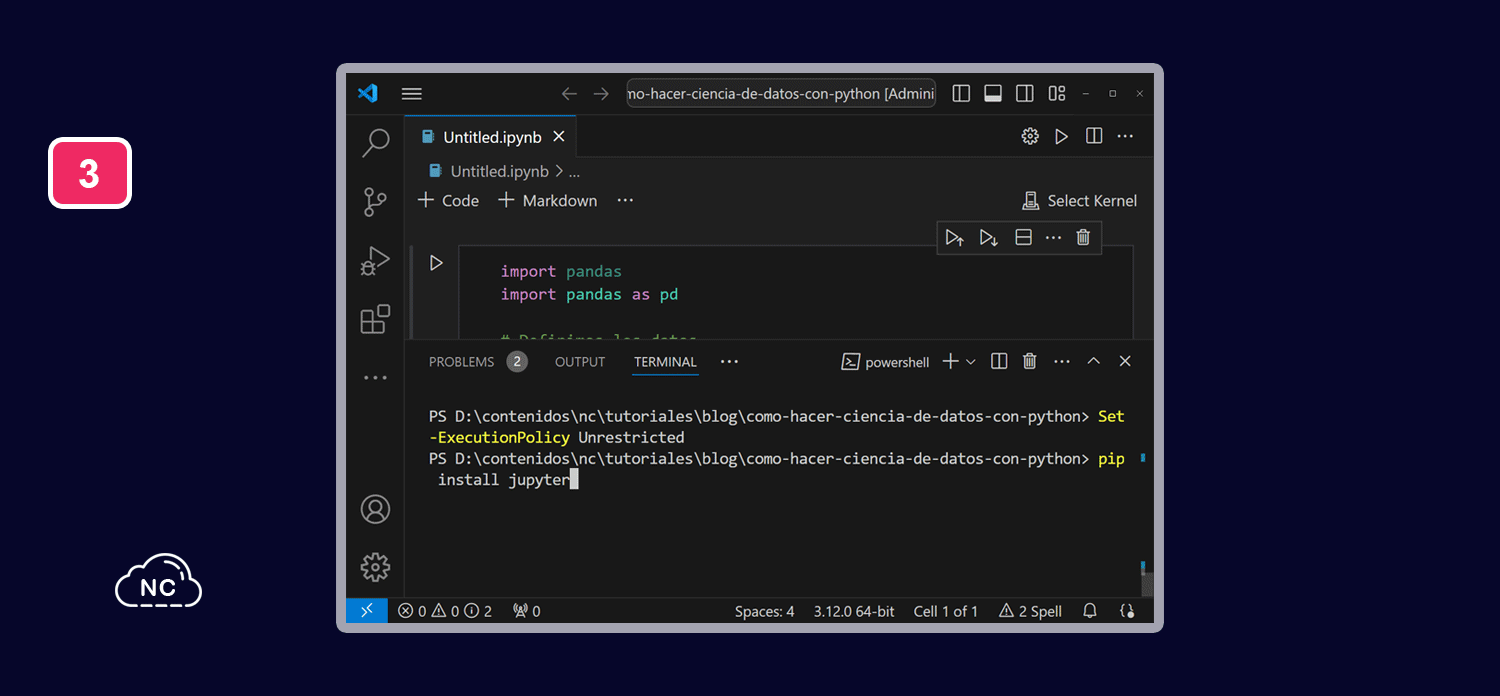
Task: Open errors and warnings status indicator
Action: [x=445, y=611]
